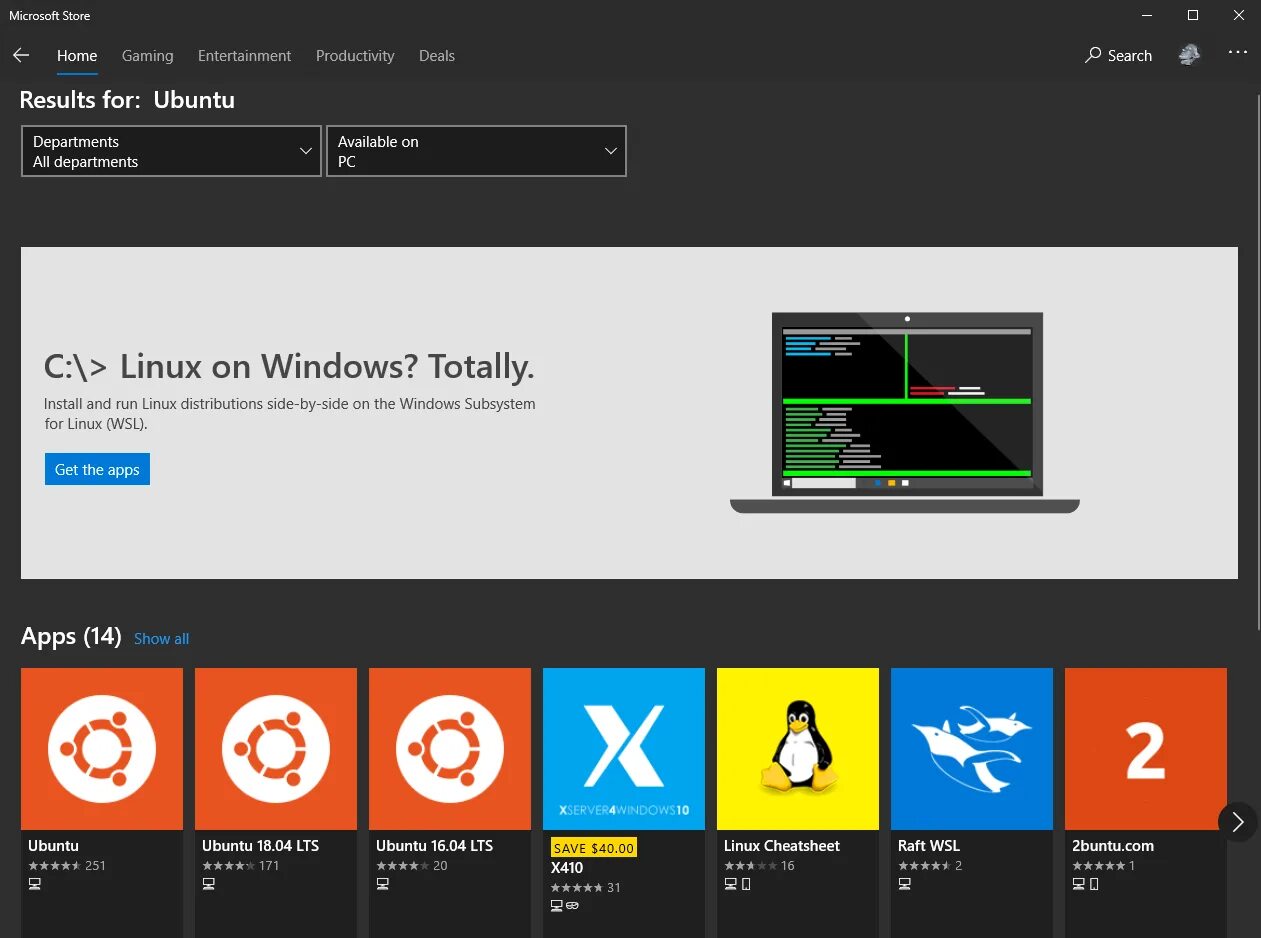This screenshot has width=1261, height=938.
Task: Show next apps with right arrow
Action: click(x=1238, y=822)
